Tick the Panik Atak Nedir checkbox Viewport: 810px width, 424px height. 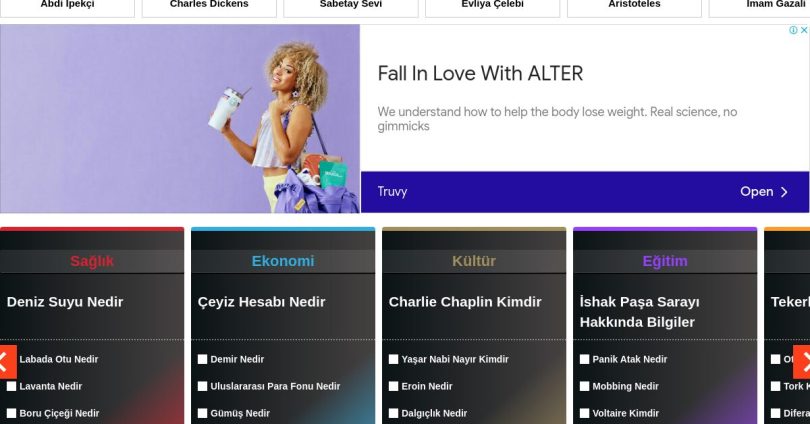(585, 359)
